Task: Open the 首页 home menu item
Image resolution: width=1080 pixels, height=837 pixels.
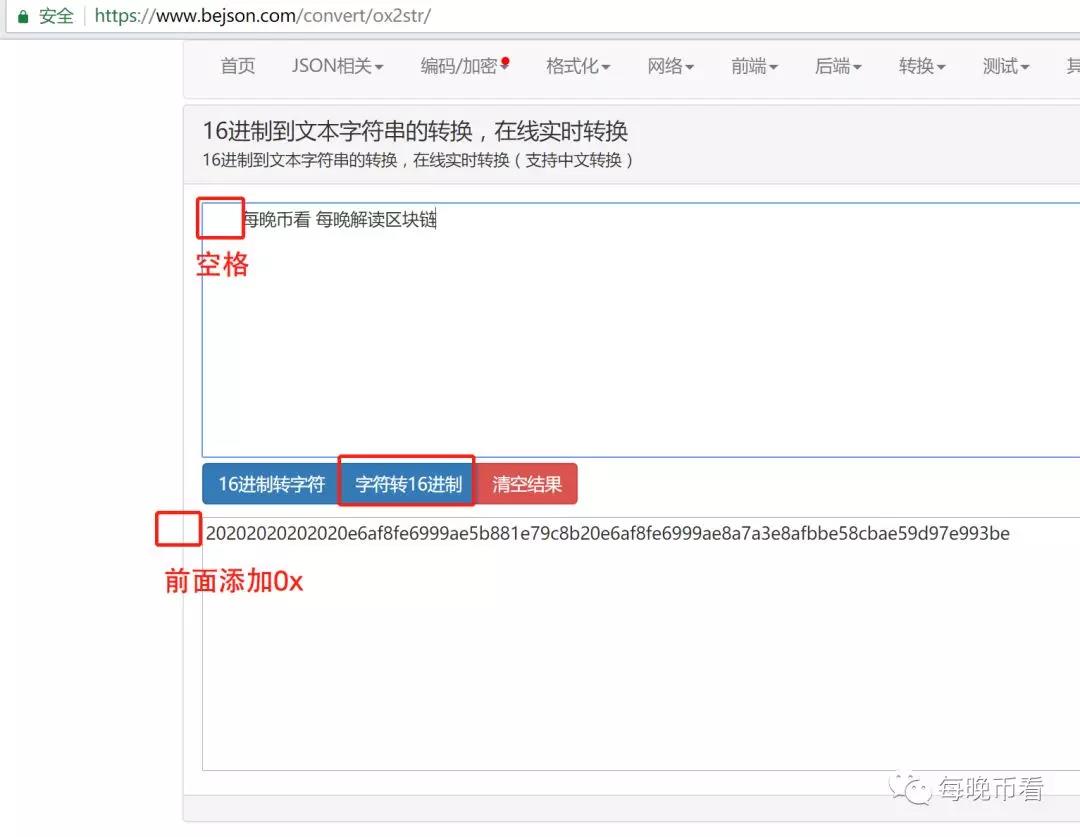Action: [x=238, y=66]
